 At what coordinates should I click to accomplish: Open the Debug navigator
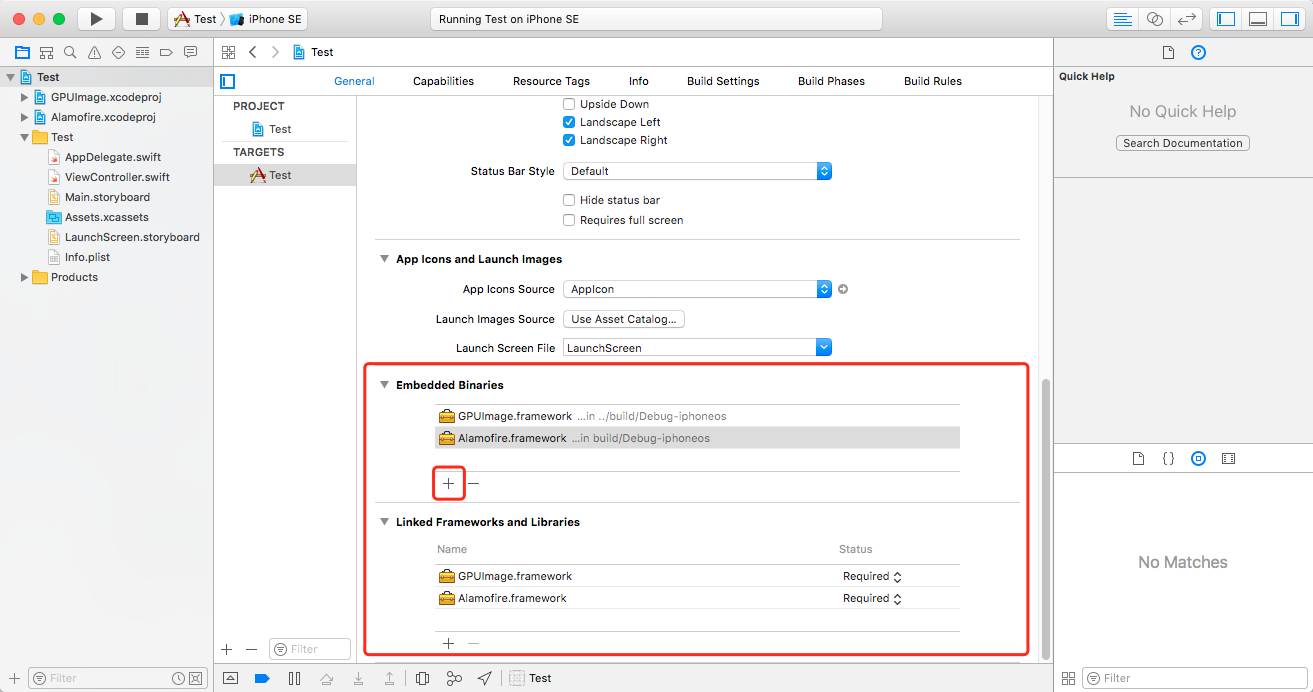[x=142, y=52]
